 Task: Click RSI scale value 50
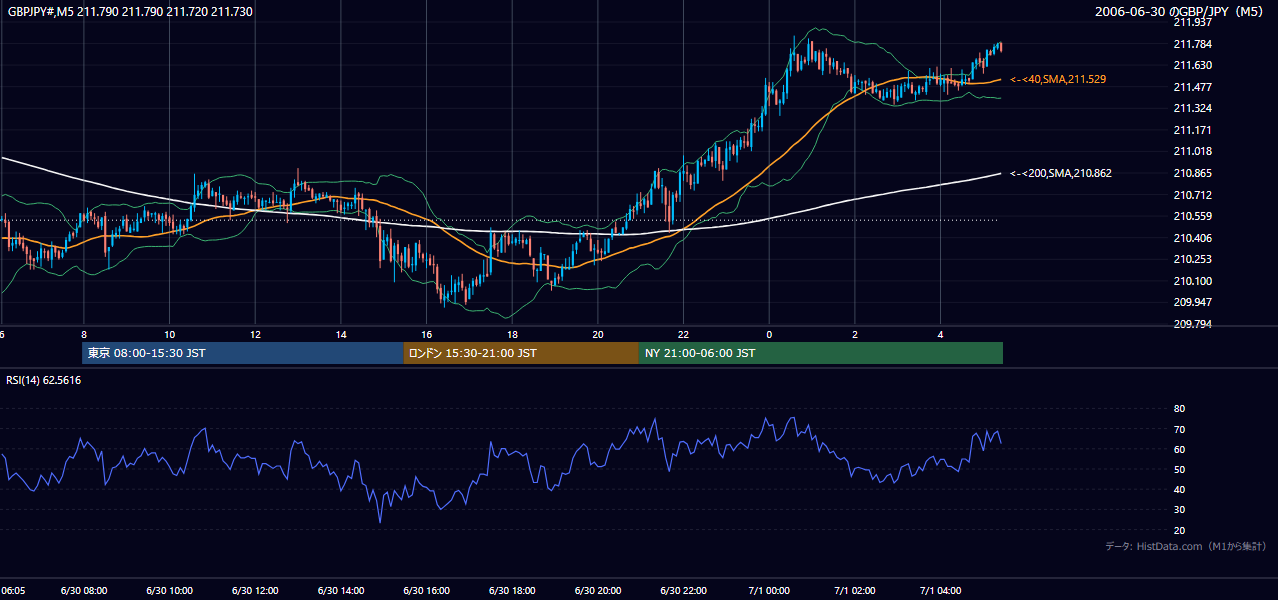tap(1179, 469)
